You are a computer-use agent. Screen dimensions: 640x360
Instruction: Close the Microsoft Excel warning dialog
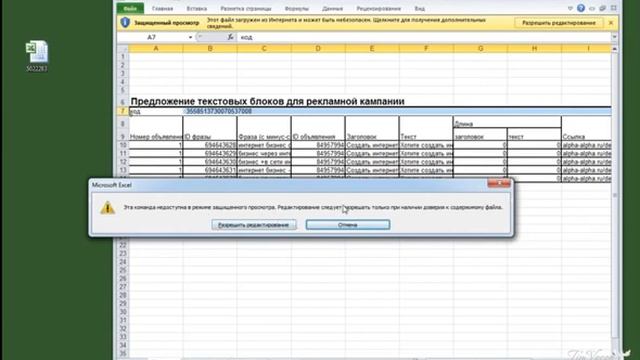[x=499, y=184]
